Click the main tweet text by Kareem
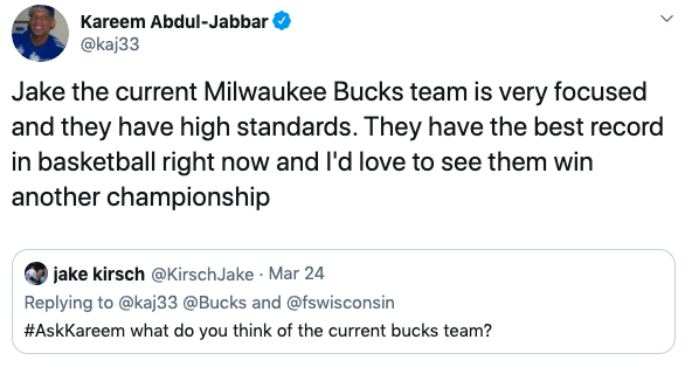This screenshot has width=692, height=381. tap(338, 144)
